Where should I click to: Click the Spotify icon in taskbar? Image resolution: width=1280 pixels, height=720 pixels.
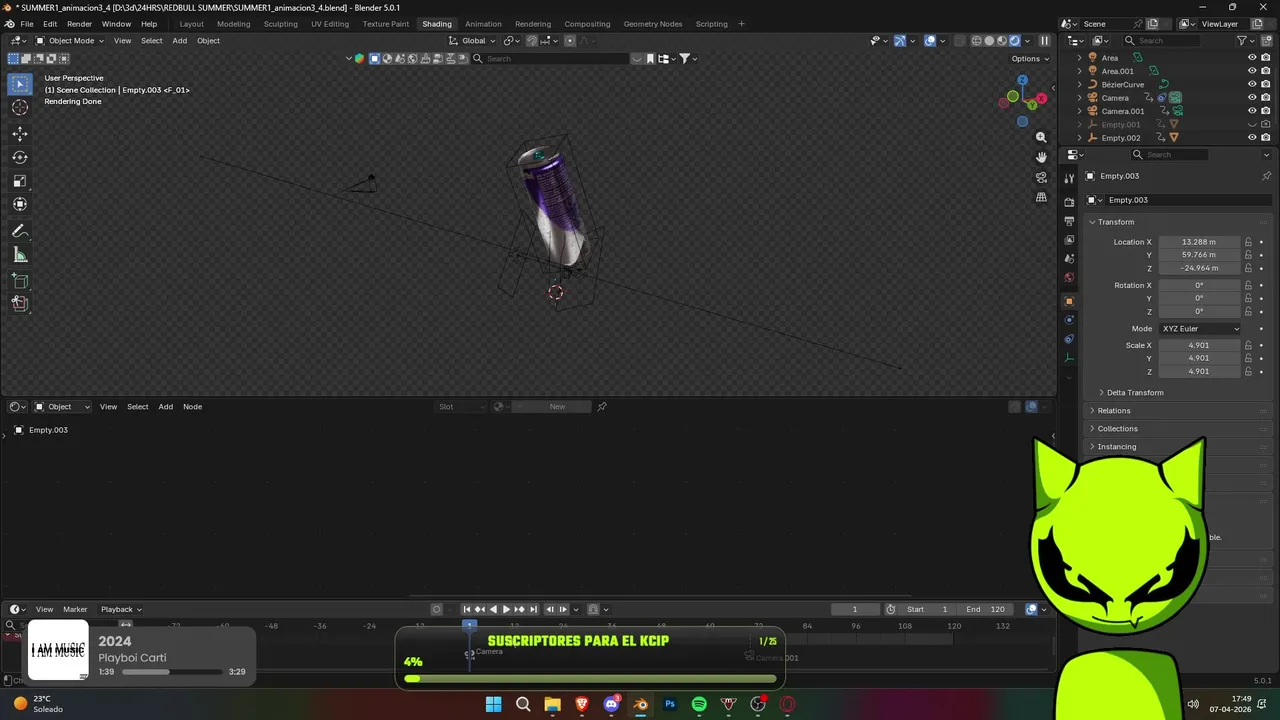coord(699,704)
